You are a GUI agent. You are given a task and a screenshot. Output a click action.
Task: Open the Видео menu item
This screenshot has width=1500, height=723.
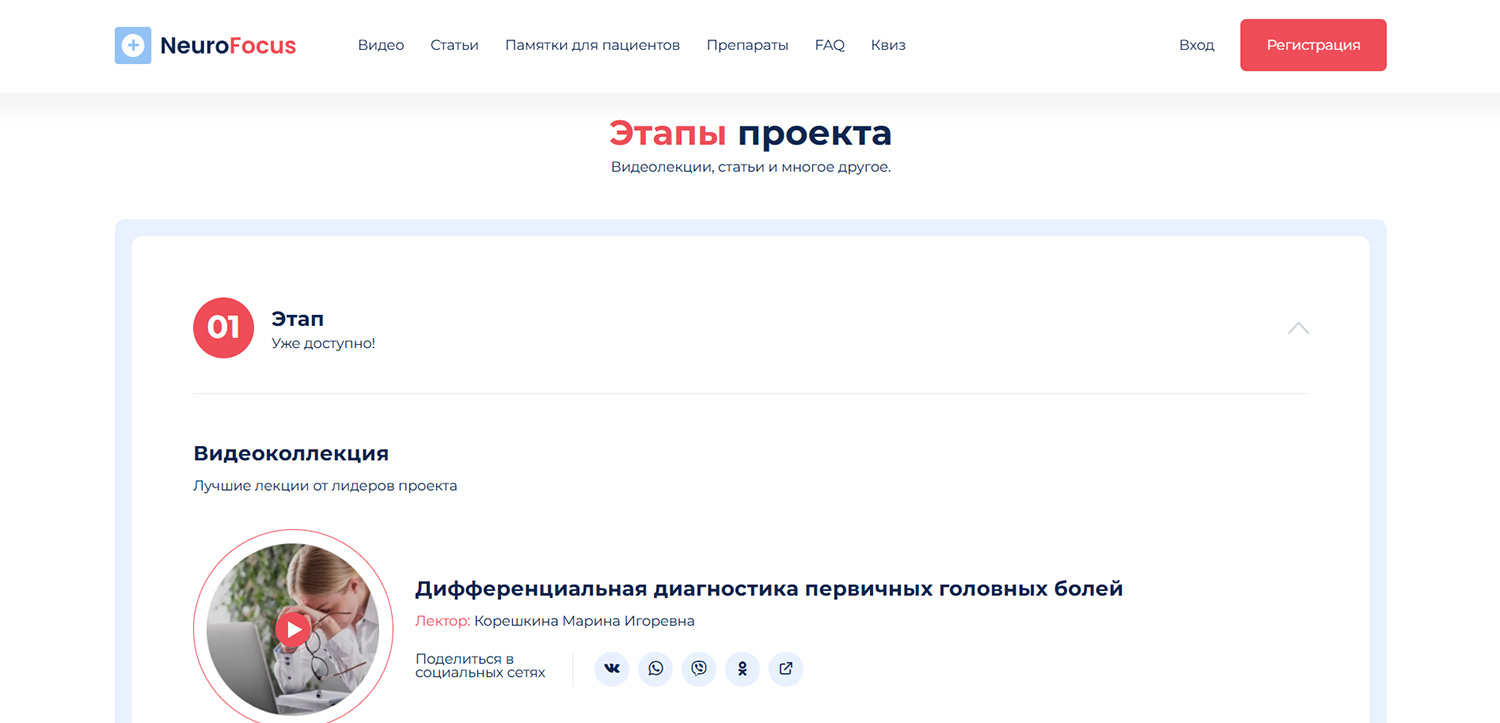(381, 45)
